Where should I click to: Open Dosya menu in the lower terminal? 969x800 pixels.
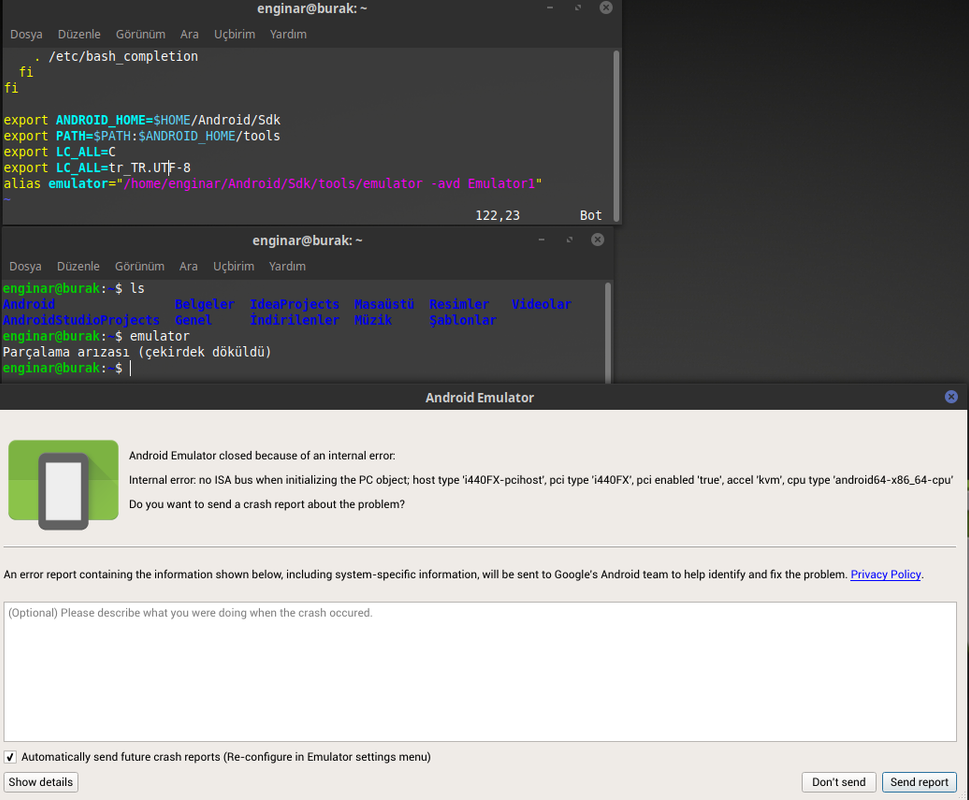(25, 266)
